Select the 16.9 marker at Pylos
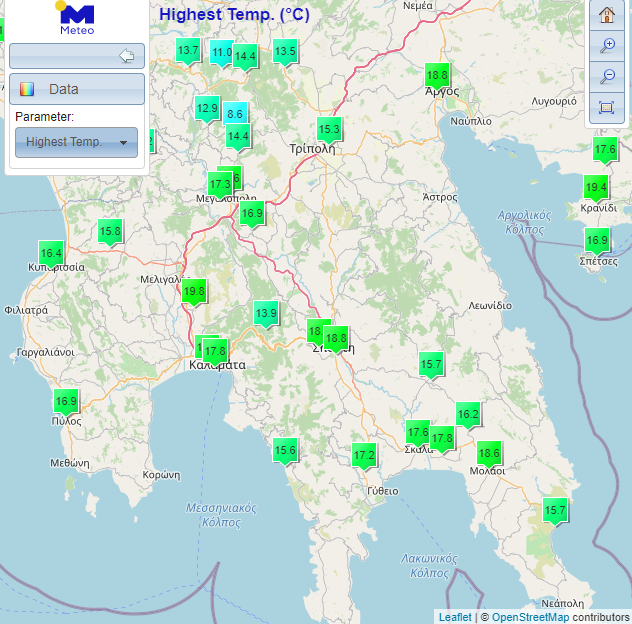 point(66,402)
